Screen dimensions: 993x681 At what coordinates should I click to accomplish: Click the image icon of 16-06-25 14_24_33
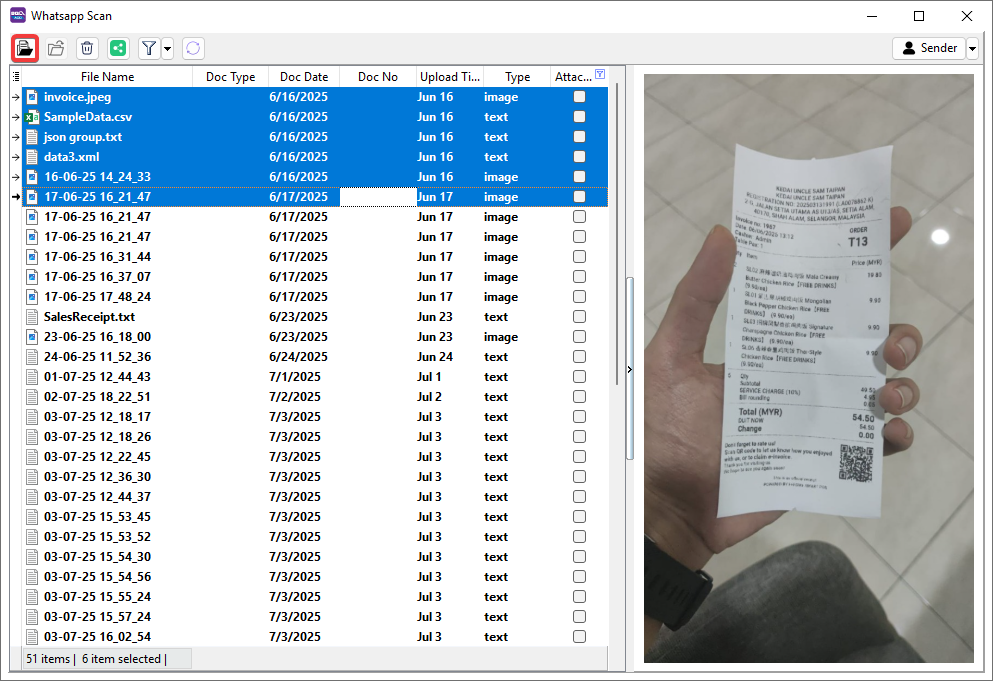[x=32, y=177]
